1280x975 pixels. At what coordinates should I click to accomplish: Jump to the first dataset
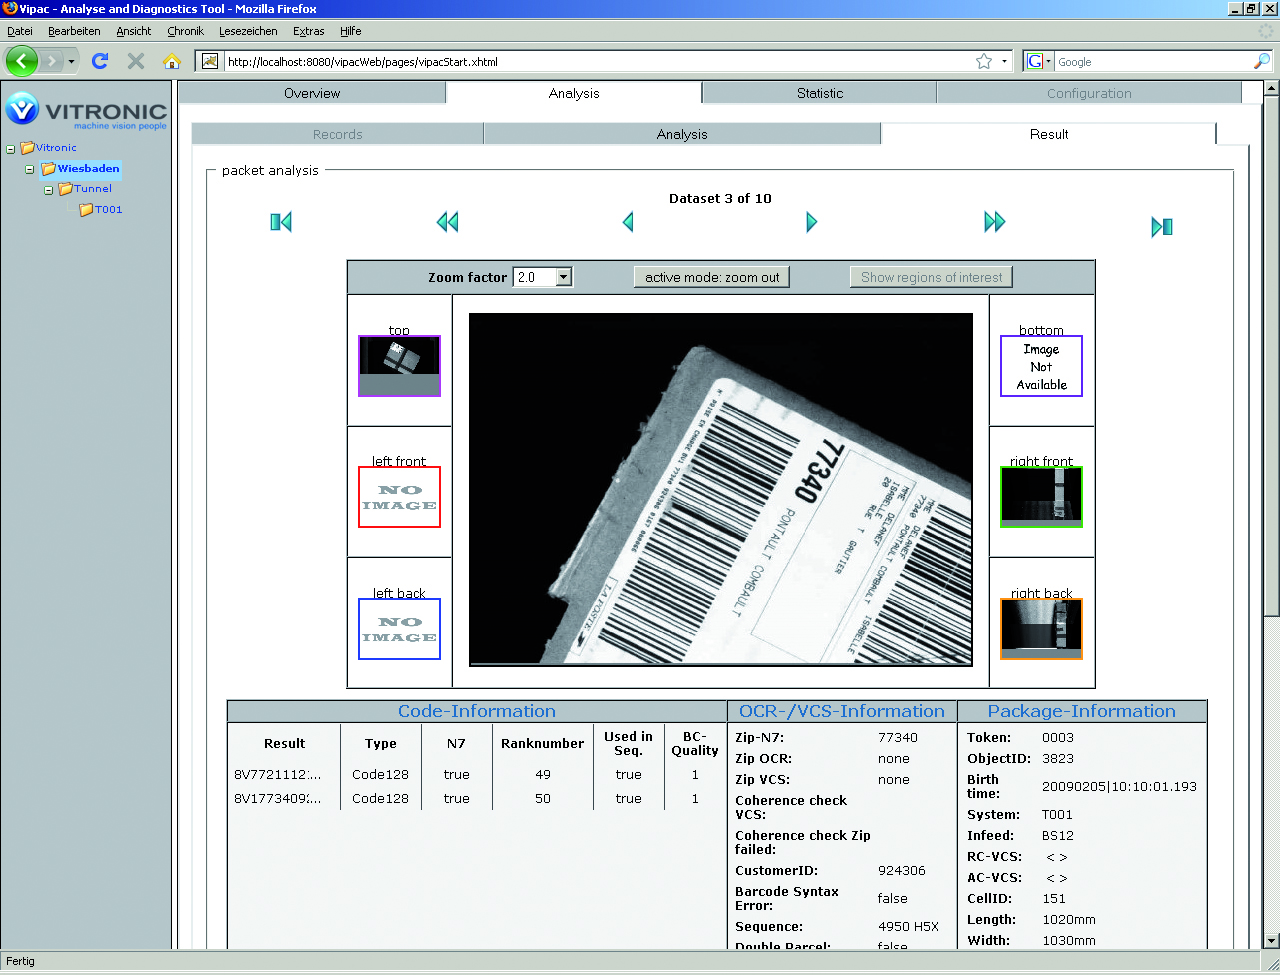pyautogui.click(x=281, y=222)
